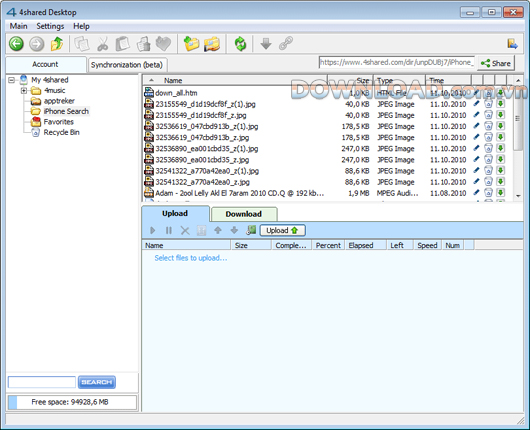This screenshot has height=430, width=530.
Task: Click the Share button
Action: tap(496, 63)
